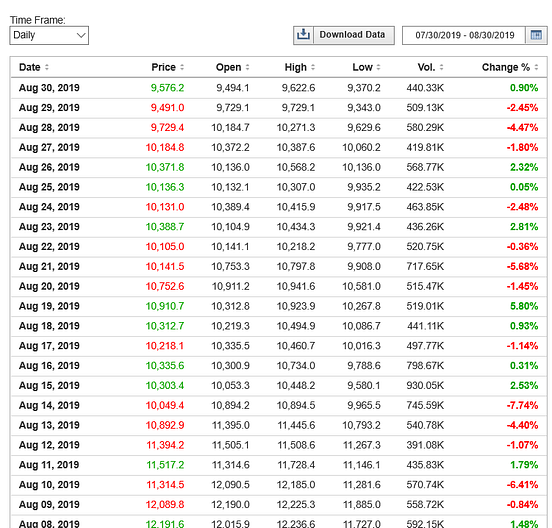Sort by Change % column arrows
Image resolution: width=552 pixels, height=528 pixels.
[x=536, y=67]
